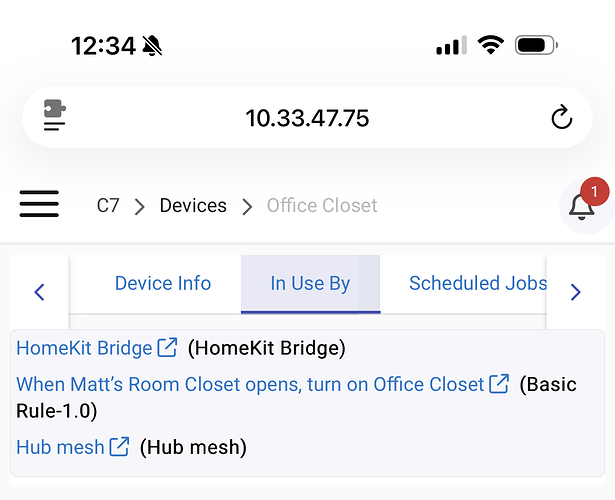Tap the silent mode bell icon
Viewport: 615px width, 500px height.
click(152, 45)
